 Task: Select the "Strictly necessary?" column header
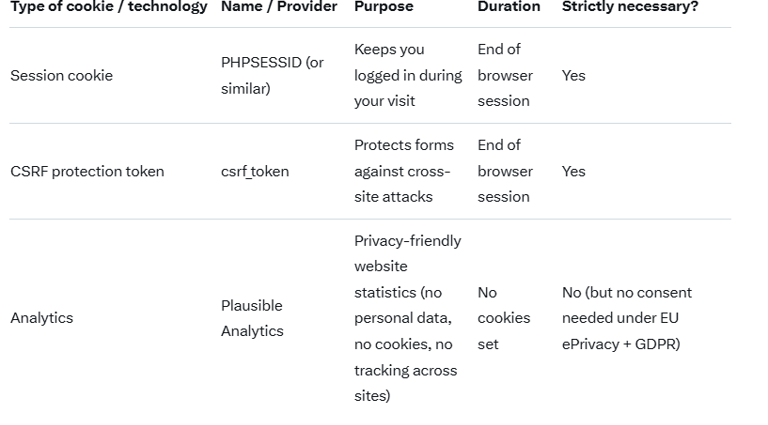click(x=630, y=7)
